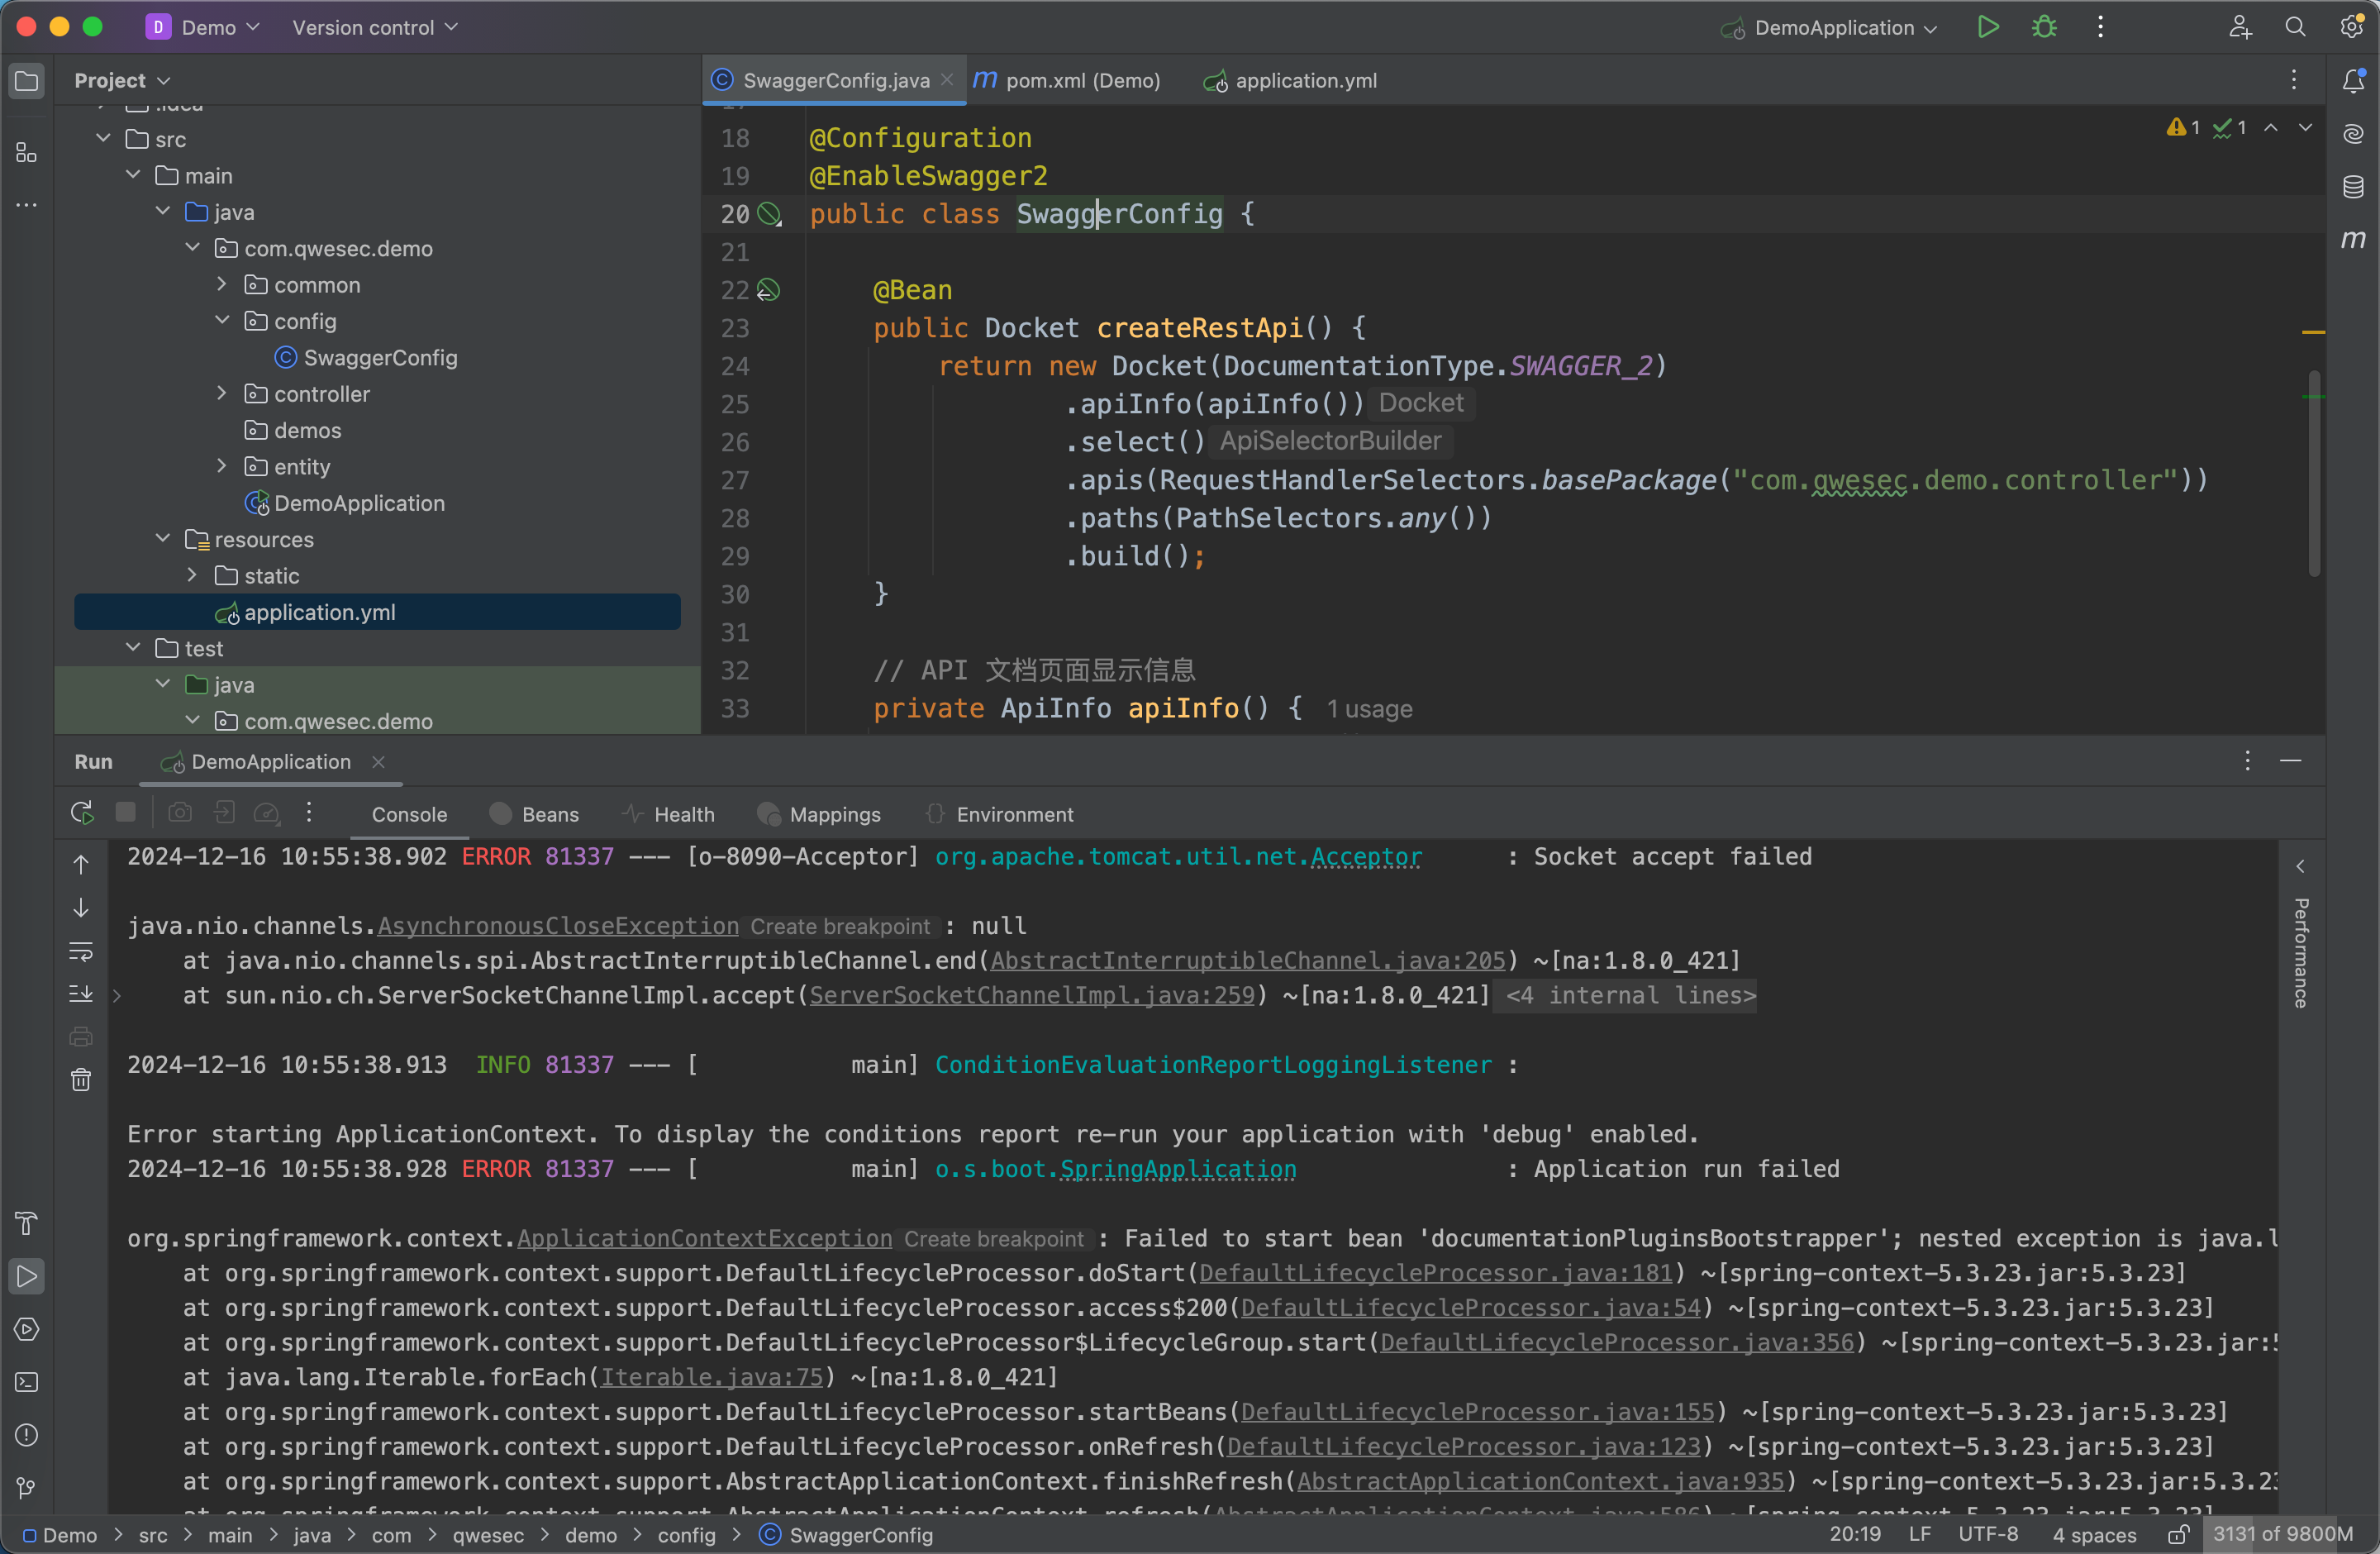Open DefaultLifecycleProcessor.java:181 link
Screen dimensions: 2380x1554
click(1436, 1273)
